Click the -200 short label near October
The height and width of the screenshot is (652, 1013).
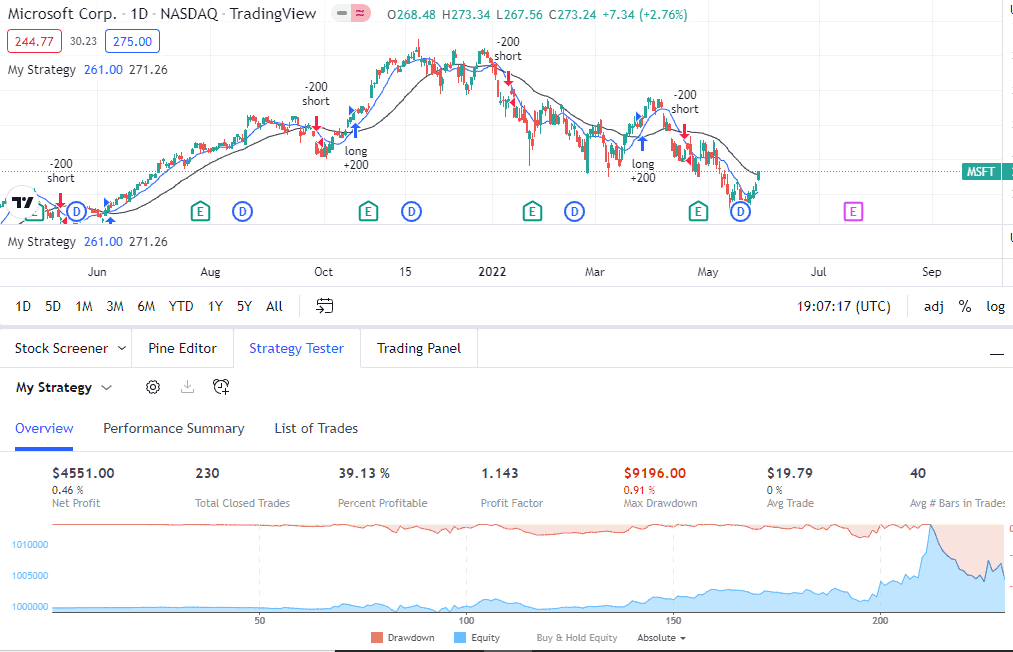tap(316, 94)
